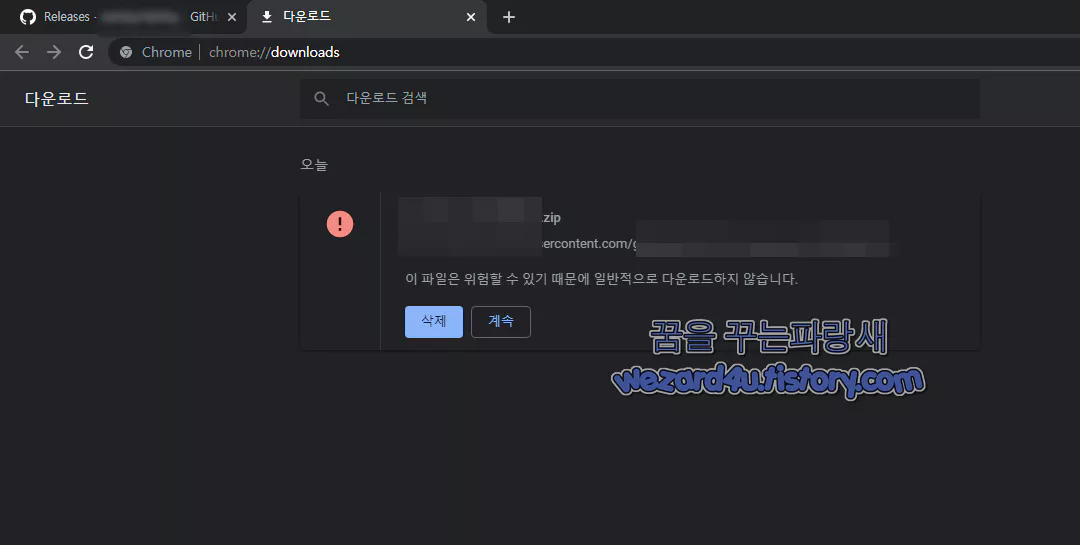The height and width of the screenshot is (545, 1080).
Task: Click the browser back arrow
Action: pyautogui.click(x=22, y=52)
